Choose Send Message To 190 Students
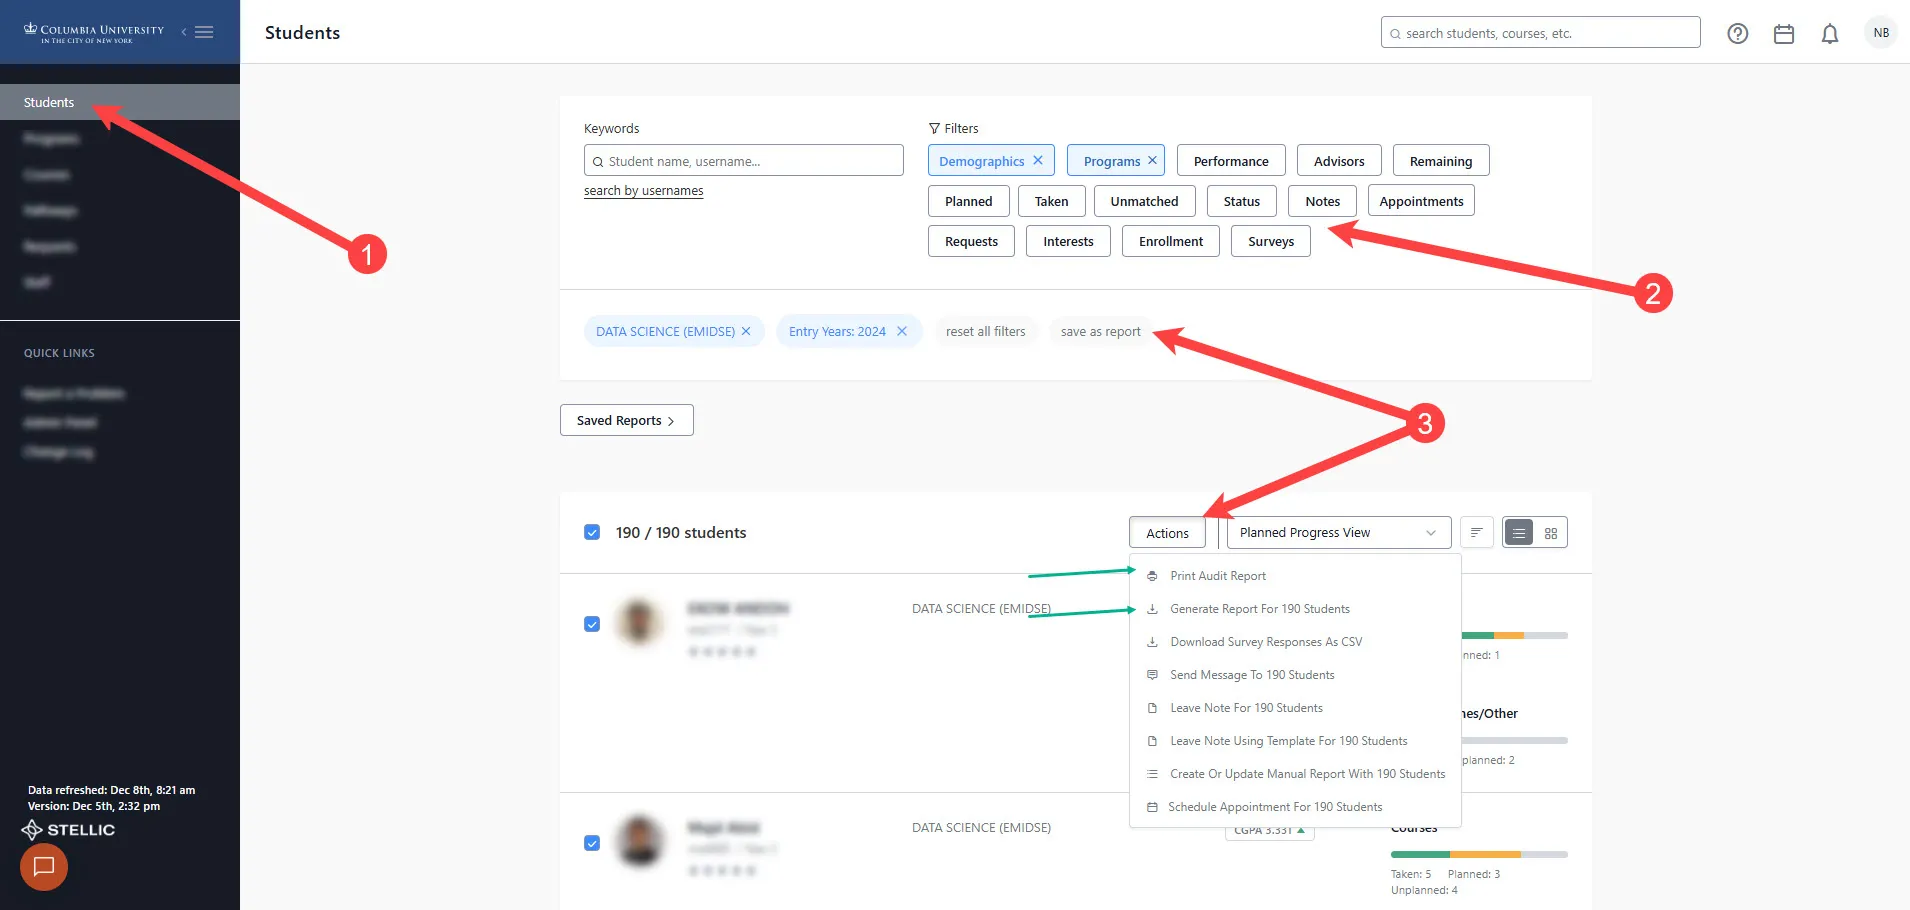The image size is (1910, 910). [x=1295, y=675]
